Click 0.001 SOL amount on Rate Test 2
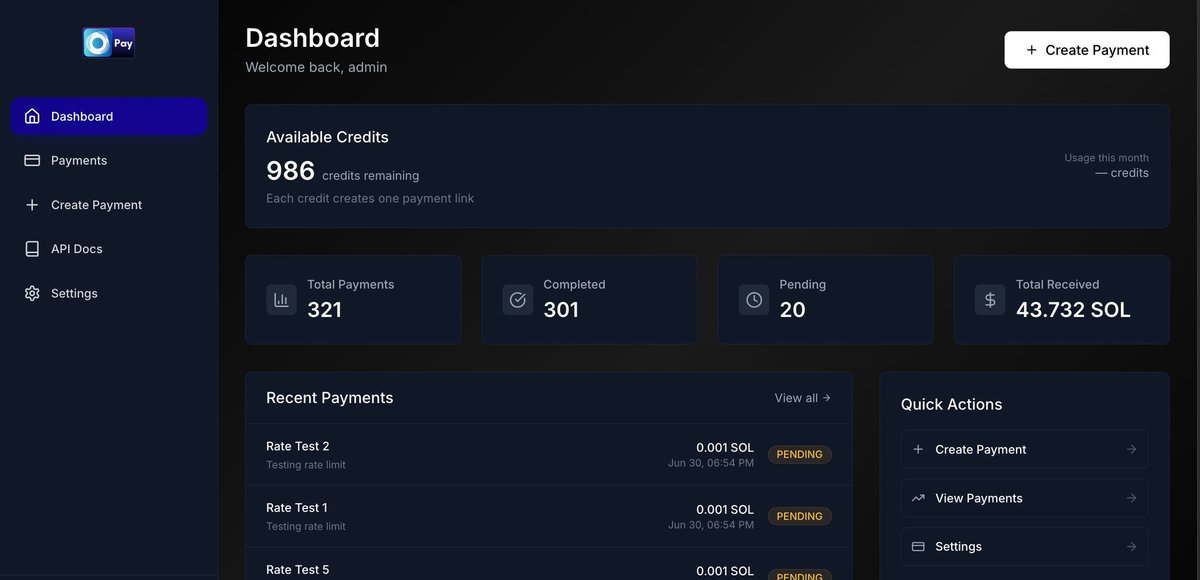The width and height of the screenshot is (1200, 580). point(725,447)
